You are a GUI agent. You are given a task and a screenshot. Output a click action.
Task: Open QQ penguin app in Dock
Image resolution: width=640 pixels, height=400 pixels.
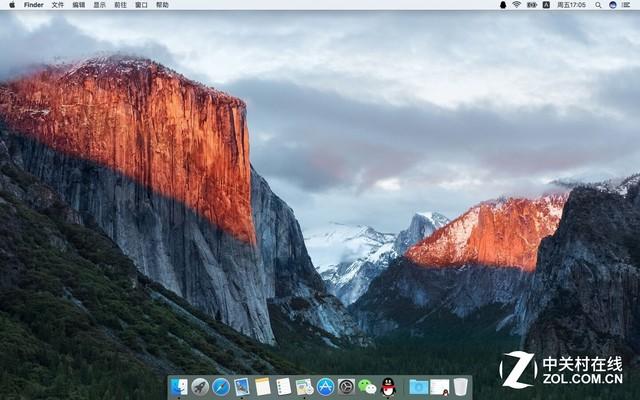click(388, 387)
